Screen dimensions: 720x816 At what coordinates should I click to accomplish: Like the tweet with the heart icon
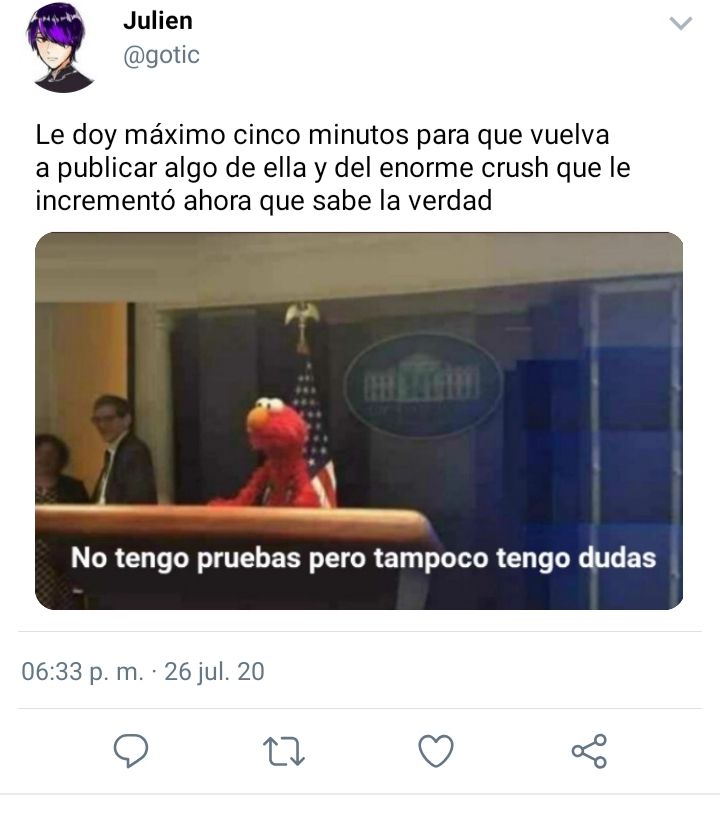coord(436,750)
